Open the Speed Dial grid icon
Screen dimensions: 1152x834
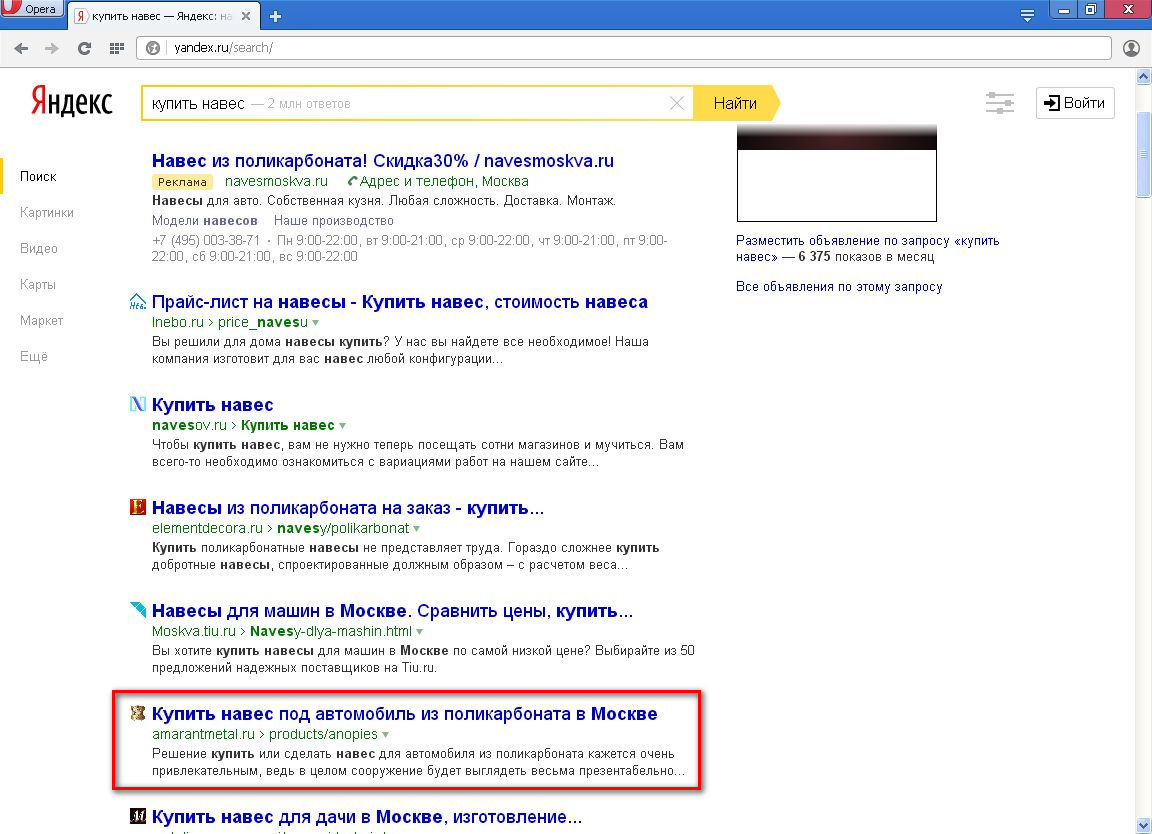coord(116,48)
